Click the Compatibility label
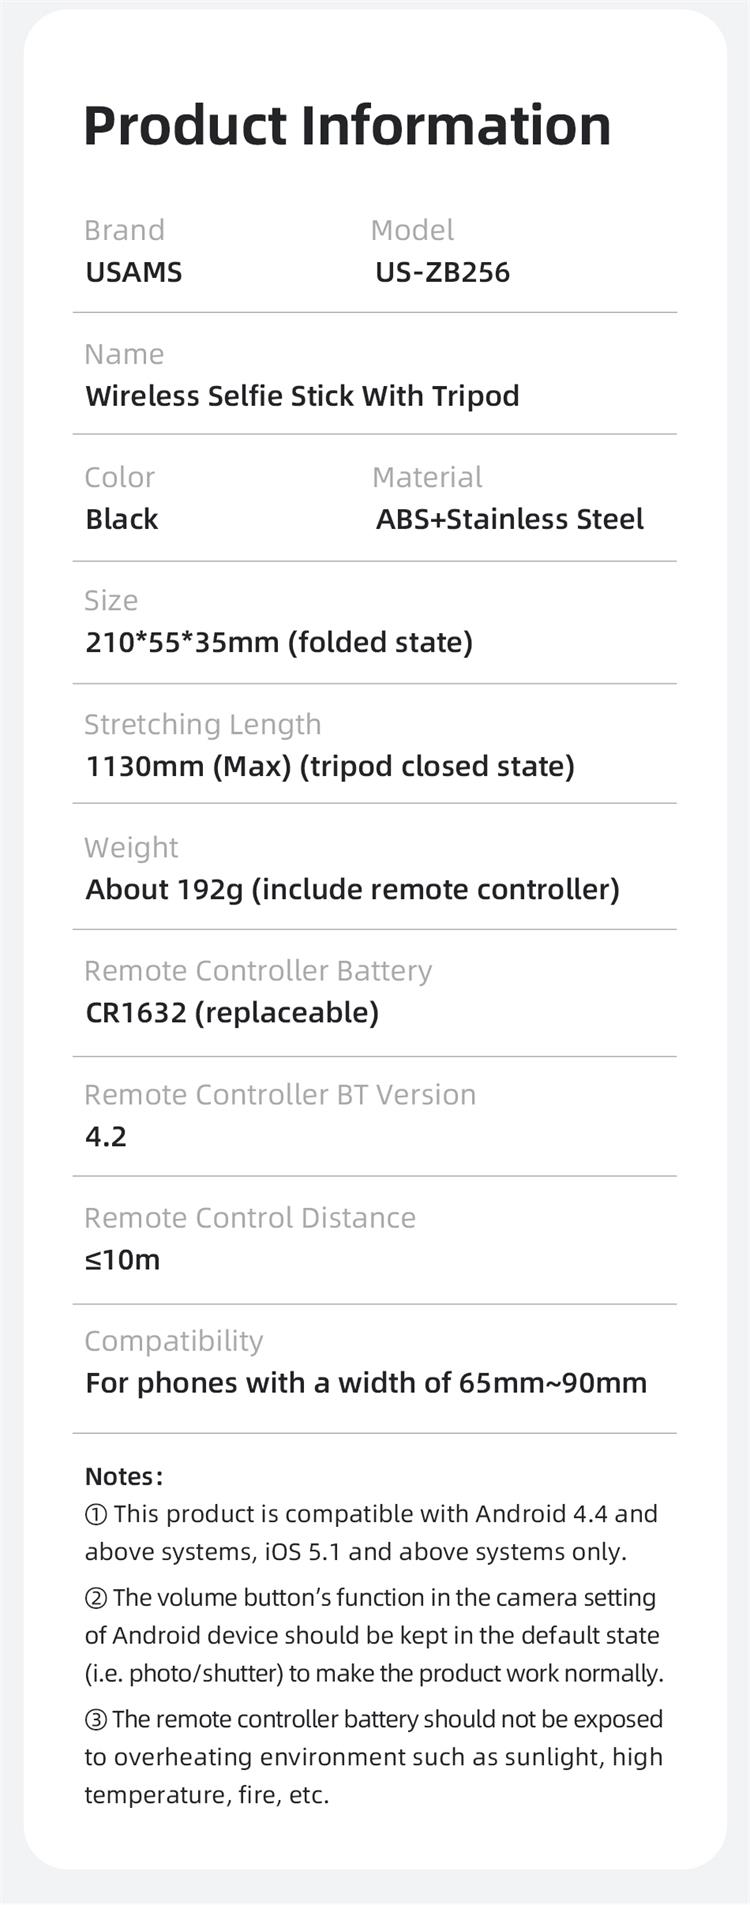 point(174,1341)
